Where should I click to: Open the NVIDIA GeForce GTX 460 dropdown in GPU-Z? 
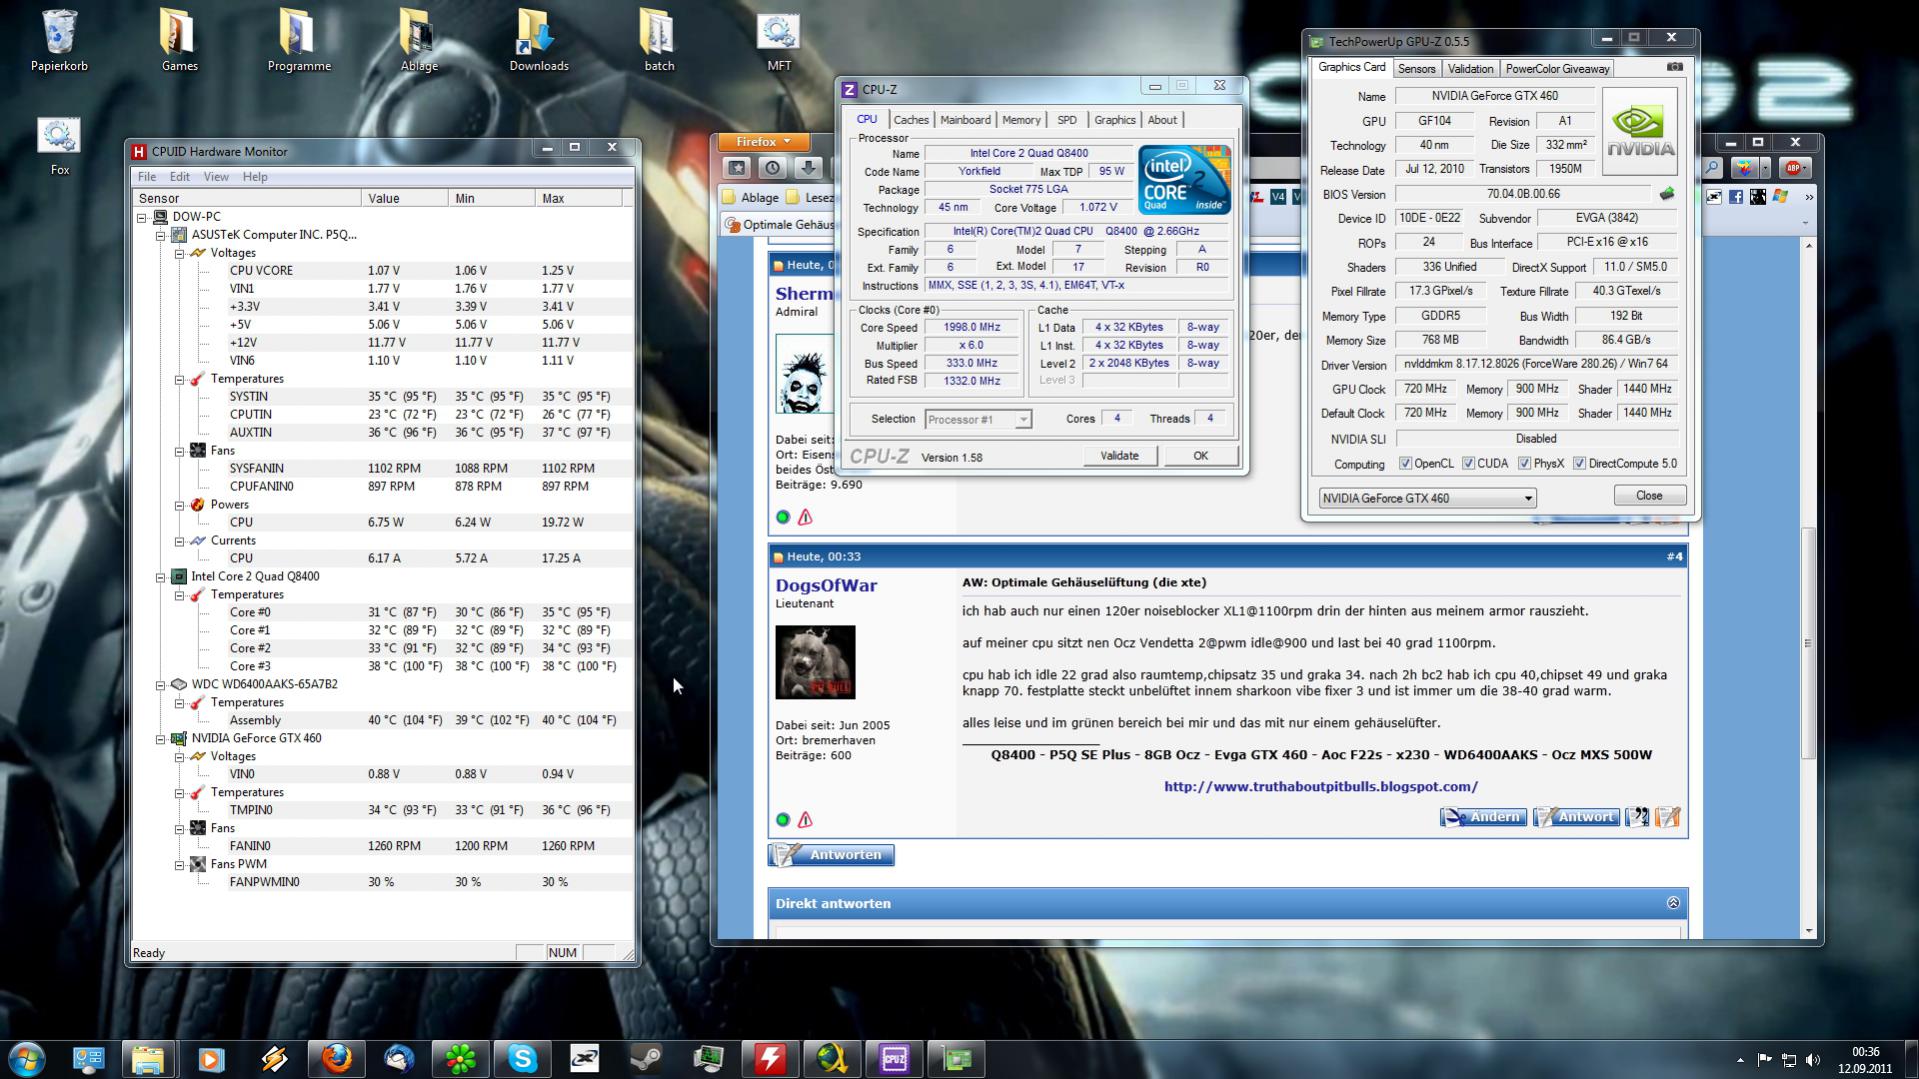pos(1427,498)
